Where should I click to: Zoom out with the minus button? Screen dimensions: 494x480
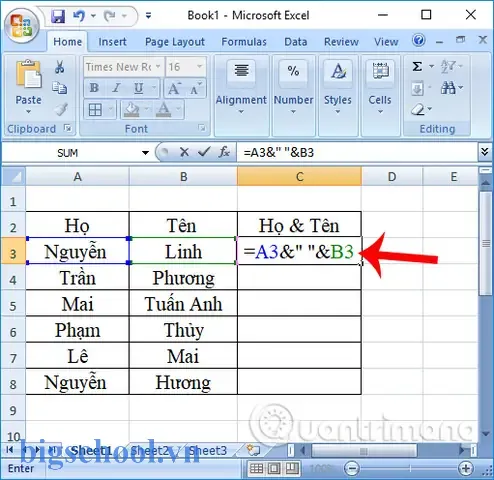(352, 469)
